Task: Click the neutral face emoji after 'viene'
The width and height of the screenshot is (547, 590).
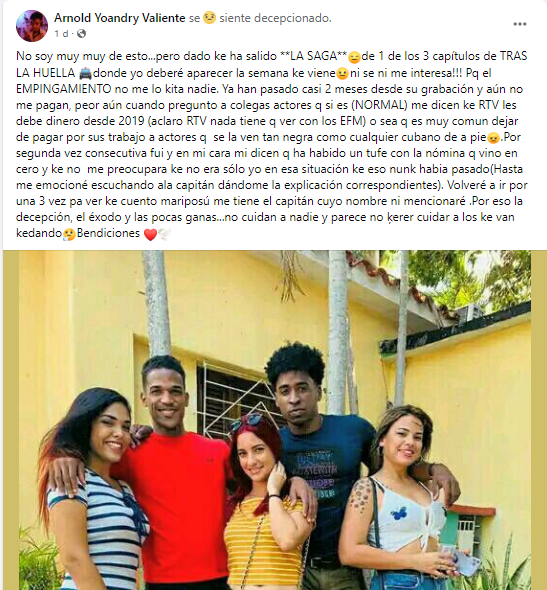Action: coord(342,73)
